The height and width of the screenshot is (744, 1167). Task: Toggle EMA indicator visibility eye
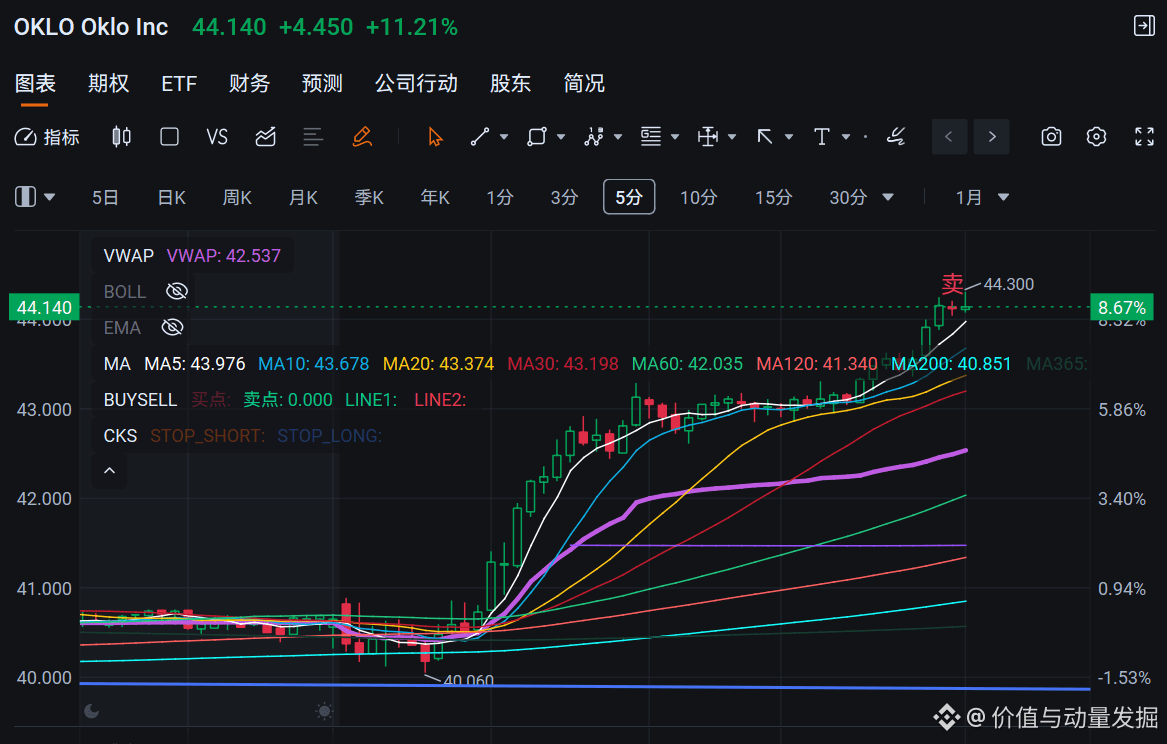(x=172, y=327)
